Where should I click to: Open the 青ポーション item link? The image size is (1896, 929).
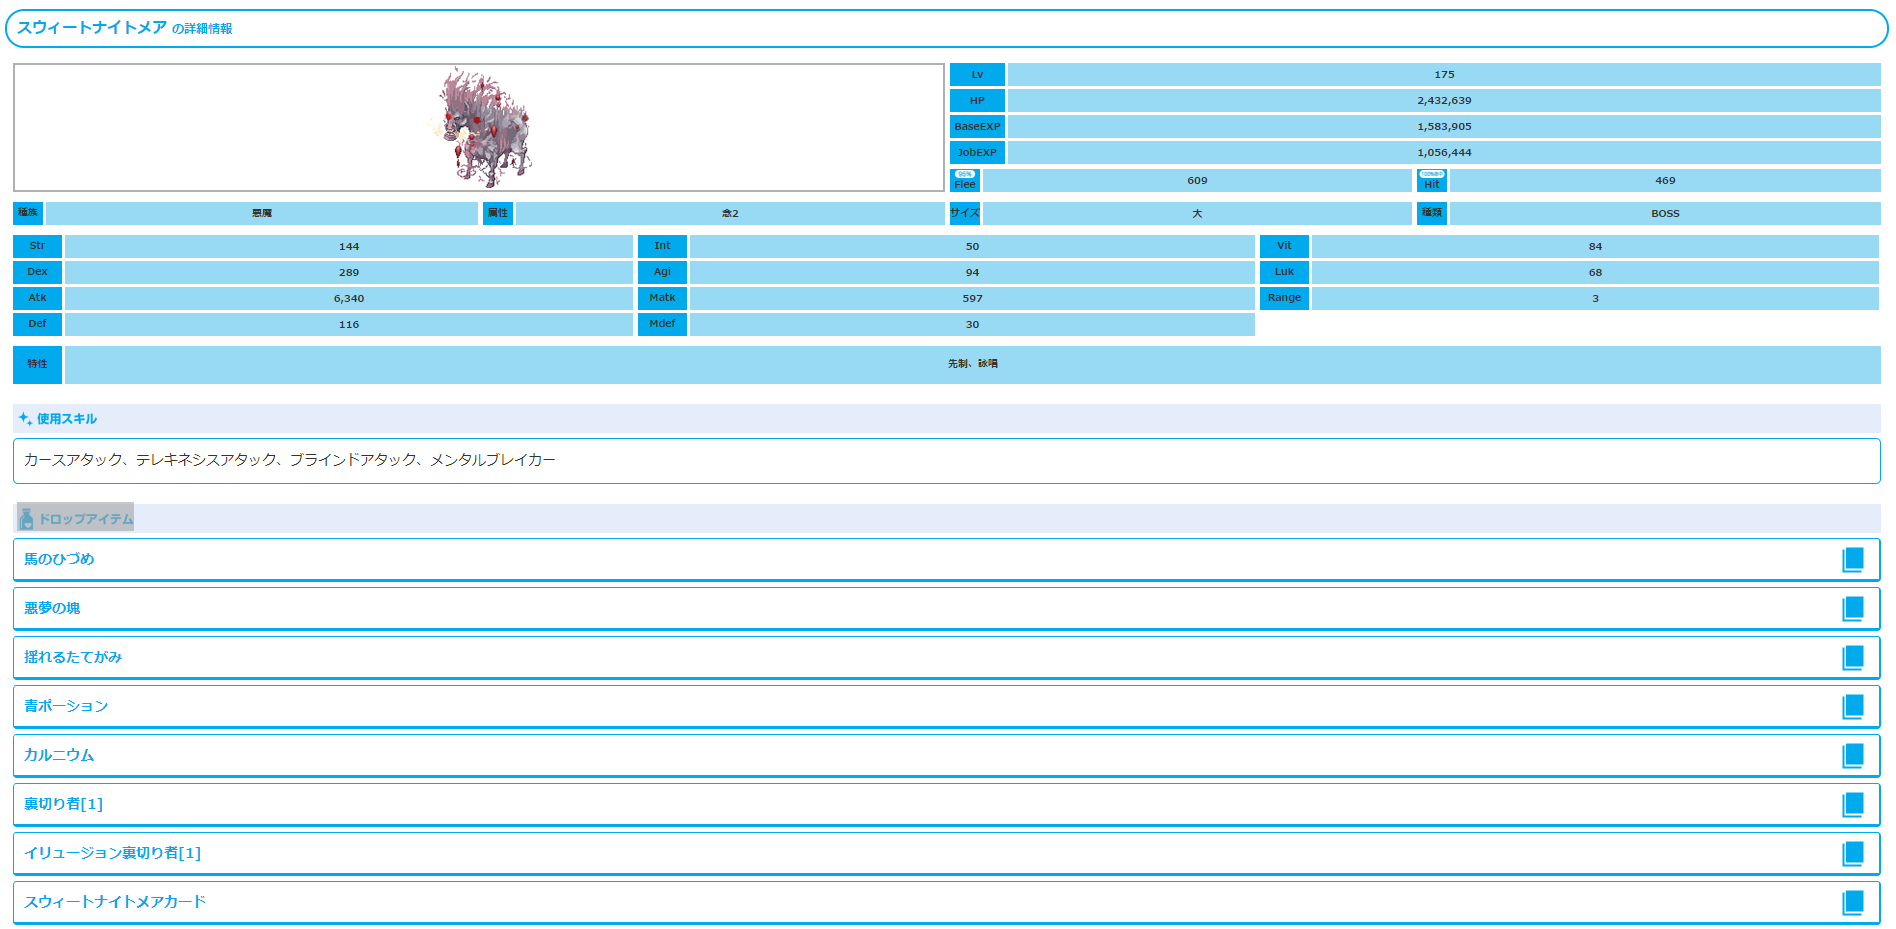click(x=66, y=706)
